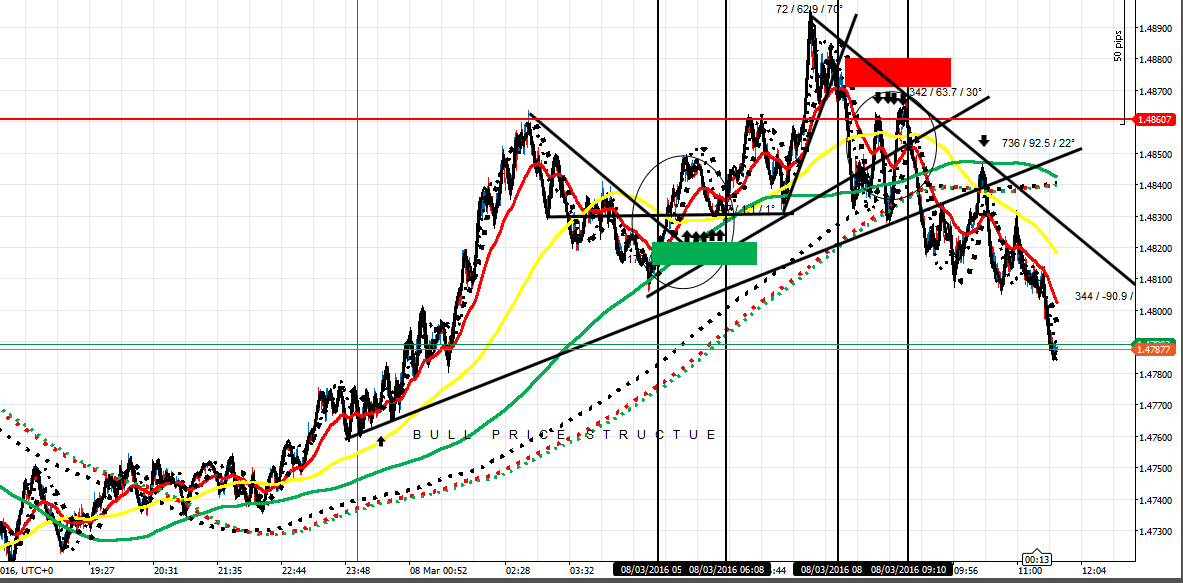Click the orange 1.47877 current price label

point(1157,349)
